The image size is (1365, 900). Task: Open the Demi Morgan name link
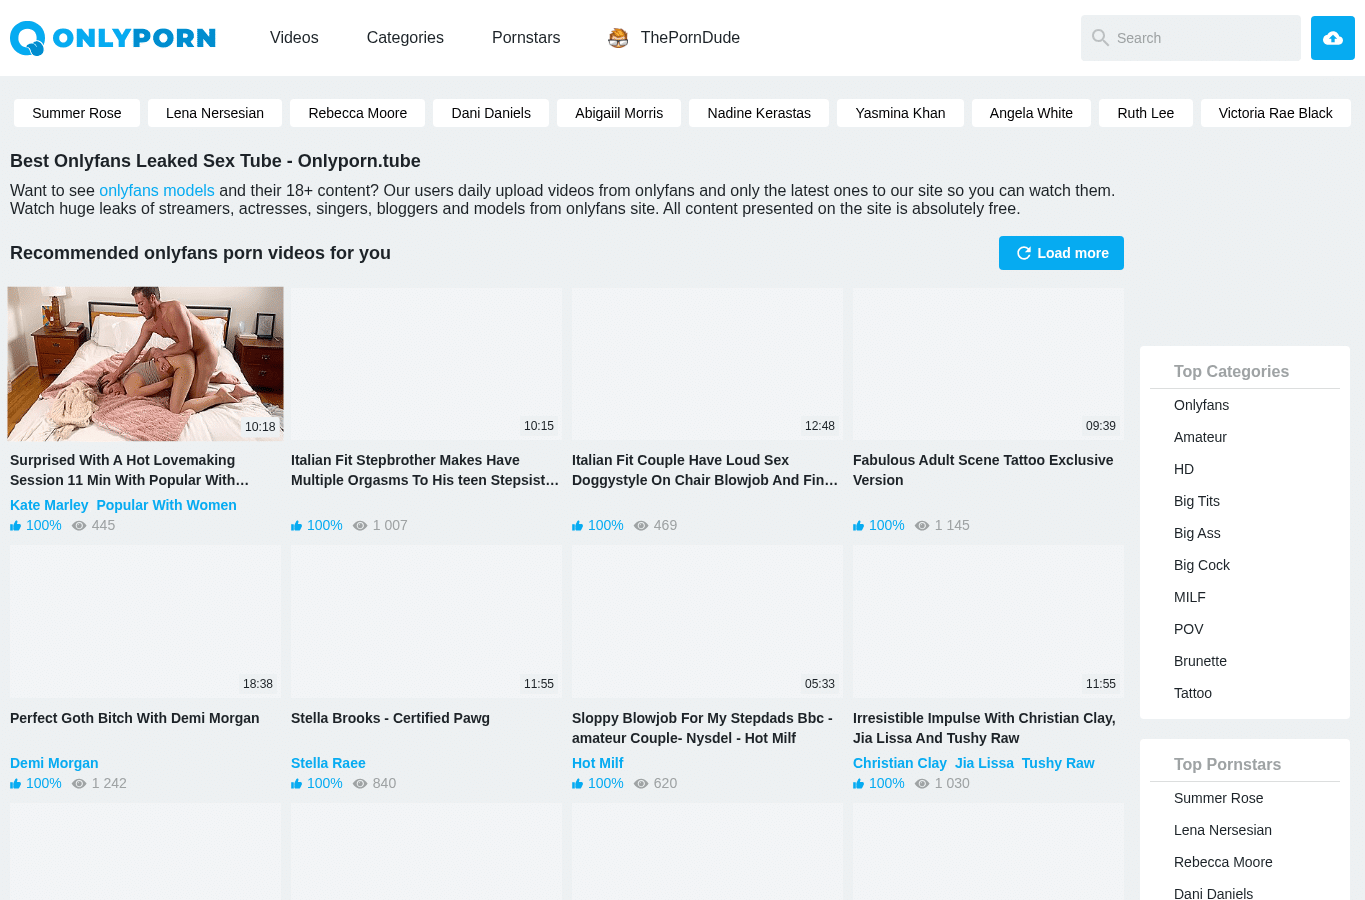click(x=54, y=763)
